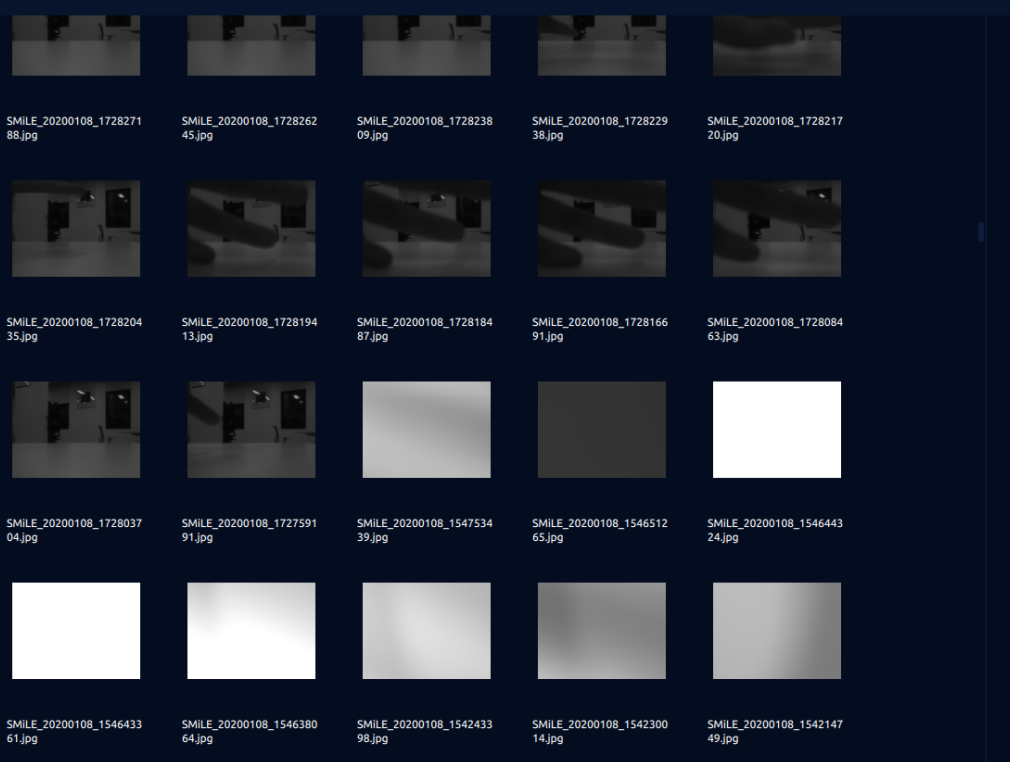Click the filename label SMiLE_20200108_154214749.jpg
Screen dimensions: 1010x762
(x=774, y=732)
